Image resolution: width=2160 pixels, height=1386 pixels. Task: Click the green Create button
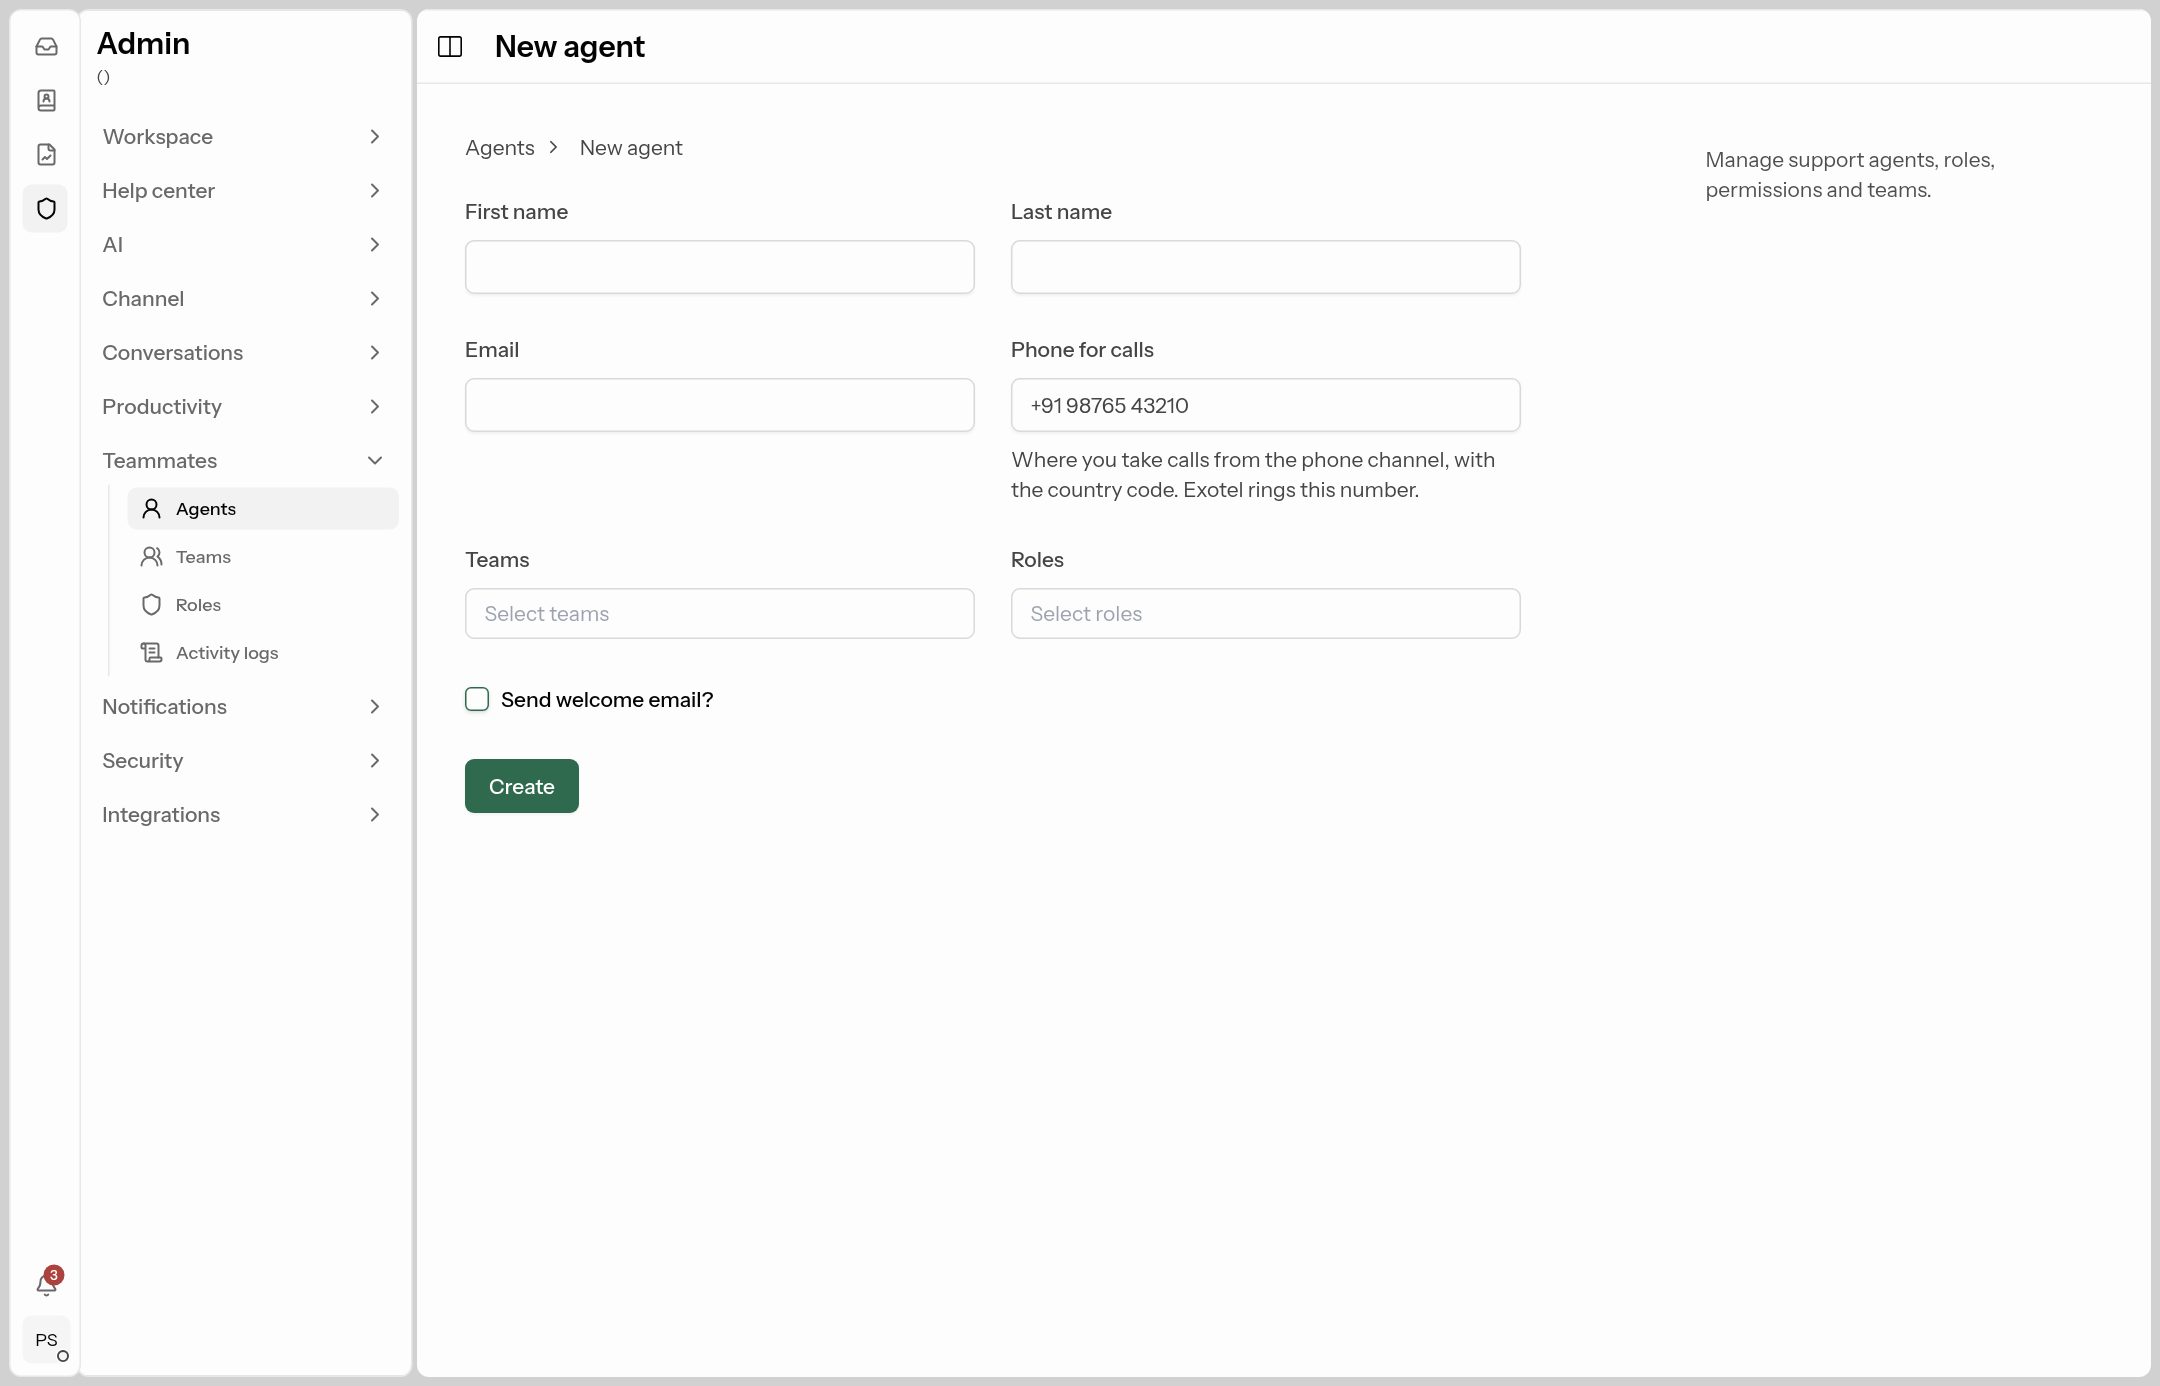pyautogui.click(x=521, y=786)
